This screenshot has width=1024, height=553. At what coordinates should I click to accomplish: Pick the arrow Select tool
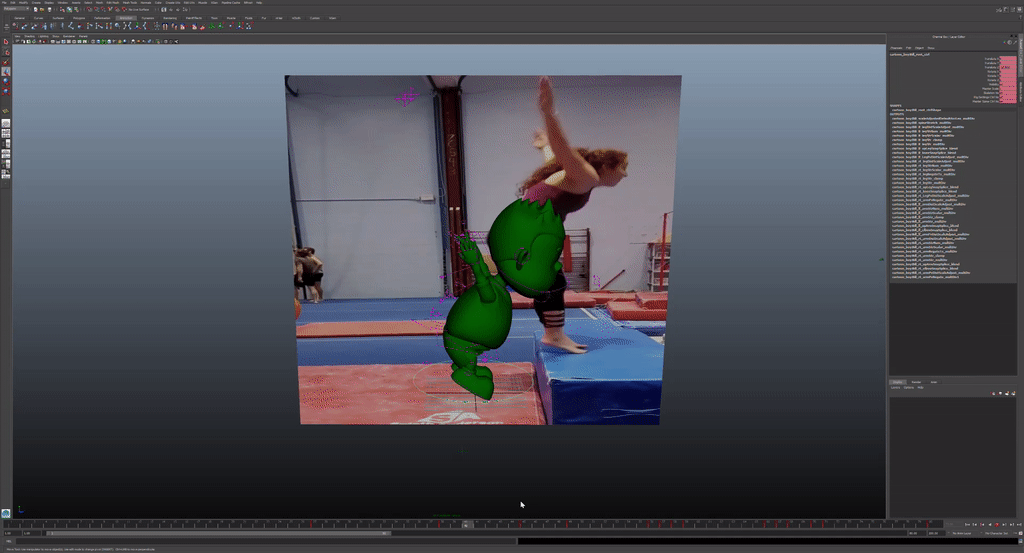pyautogui.click(x=6, y=42)
